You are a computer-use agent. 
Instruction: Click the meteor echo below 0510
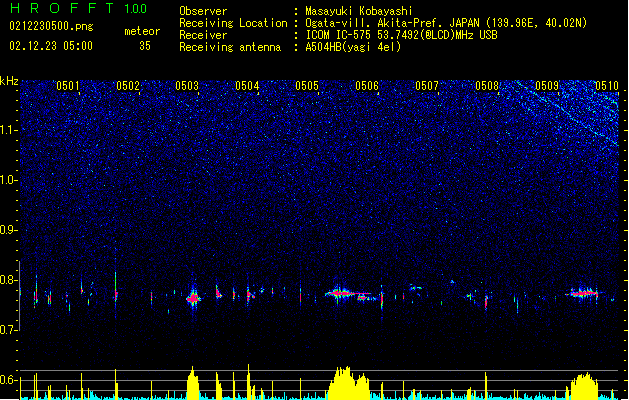(584, 293)
